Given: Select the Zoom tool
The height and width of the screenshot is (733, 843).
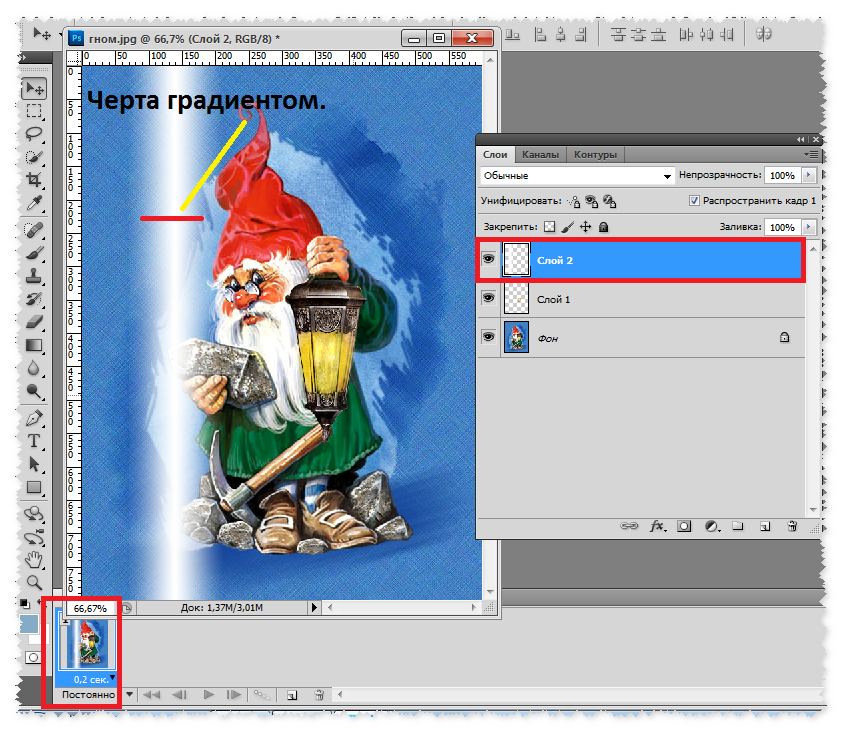Looking at the screenshot, I should [x=34, y=582].
